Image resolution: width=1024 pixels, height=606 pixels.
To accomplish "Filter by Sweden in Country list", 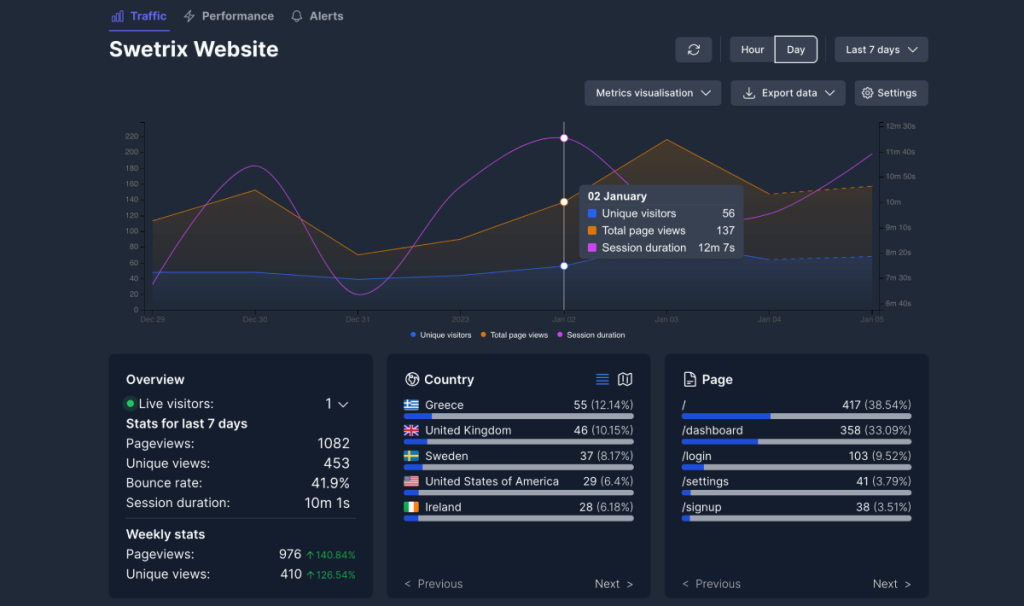I will (519, 456).
